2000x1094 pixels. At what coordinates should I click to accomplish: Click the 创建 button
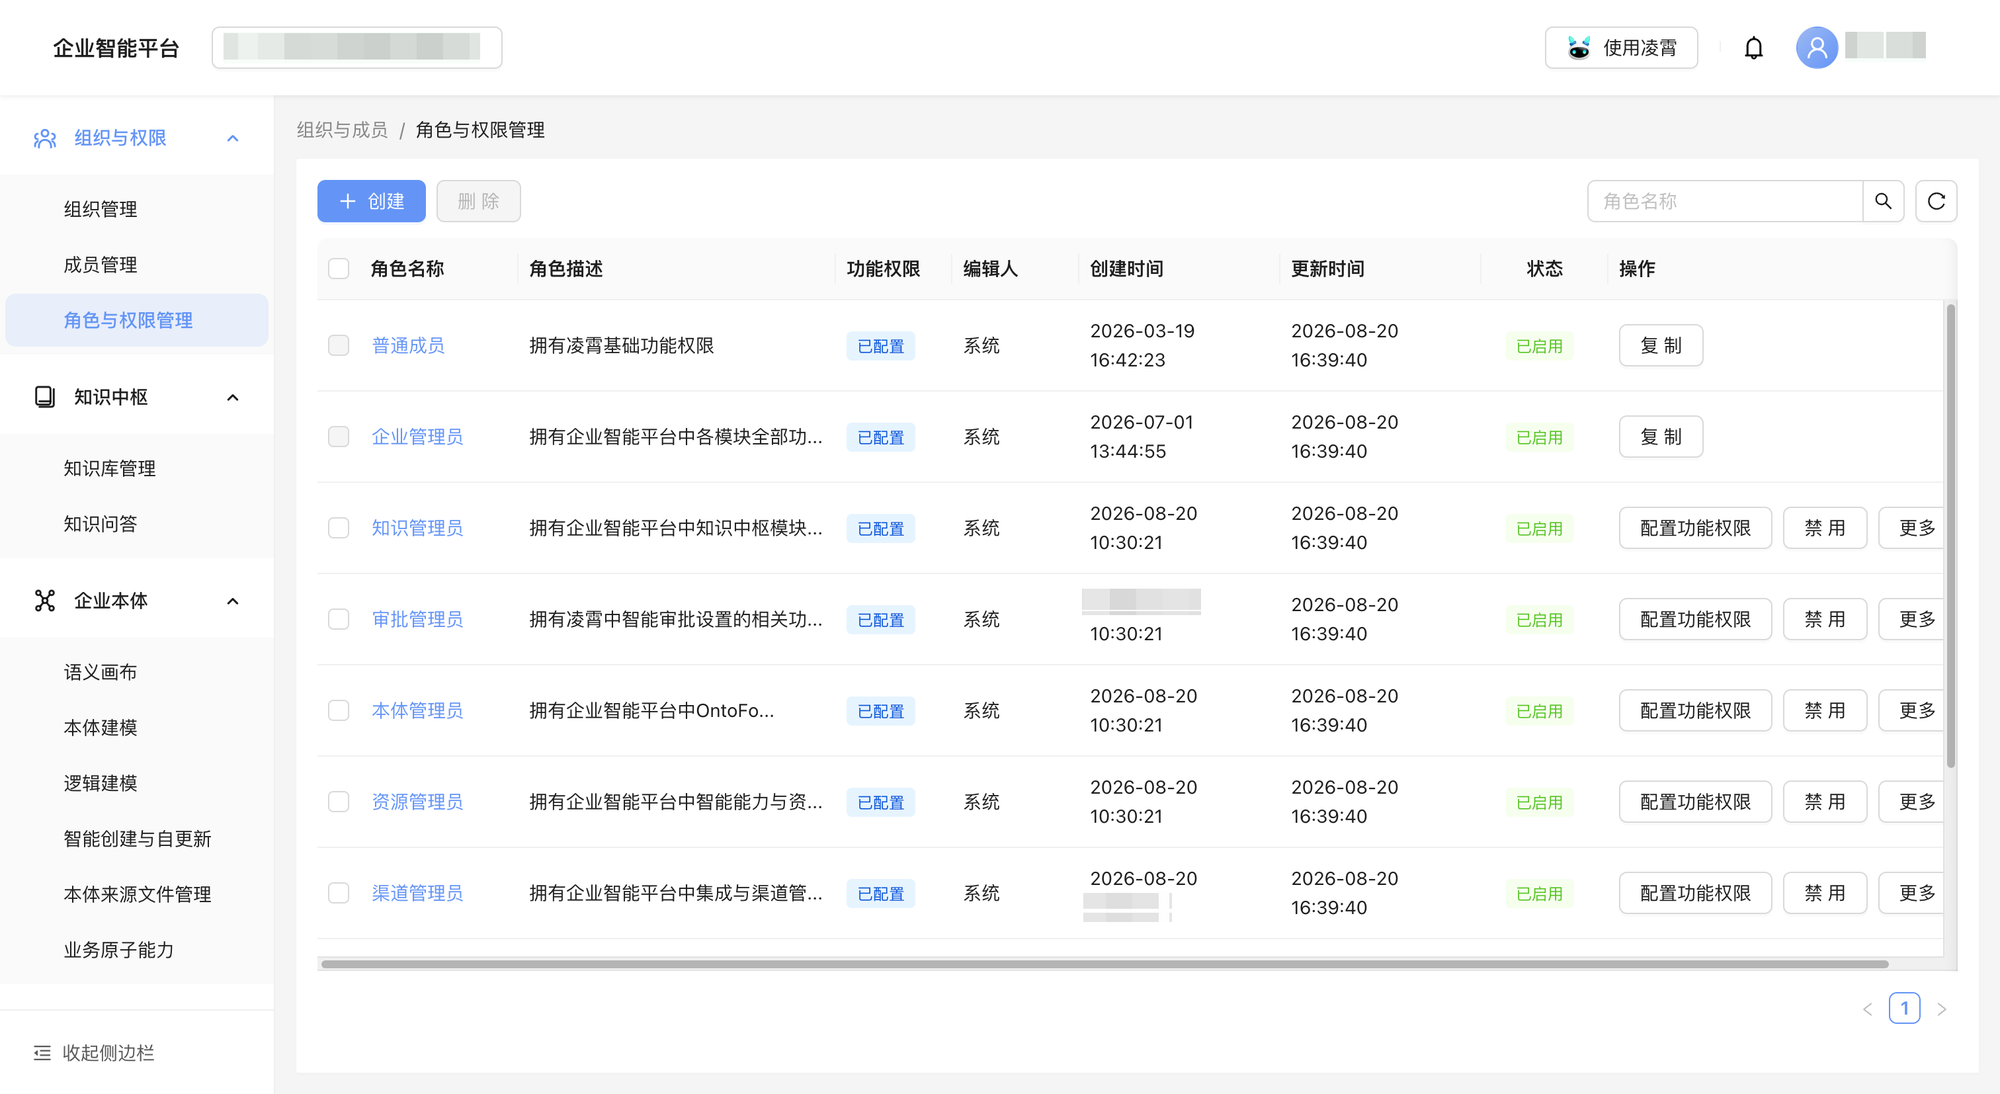click(x=371, y=201)
